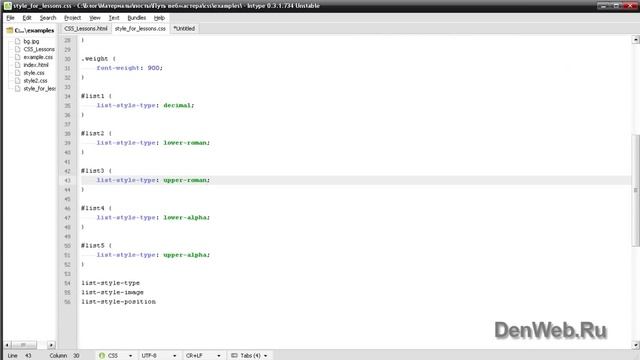Open bg.jpg in the project tree
Image resolution: width=640 pixels, height=360 pixels.
click(x=31, y=41)
